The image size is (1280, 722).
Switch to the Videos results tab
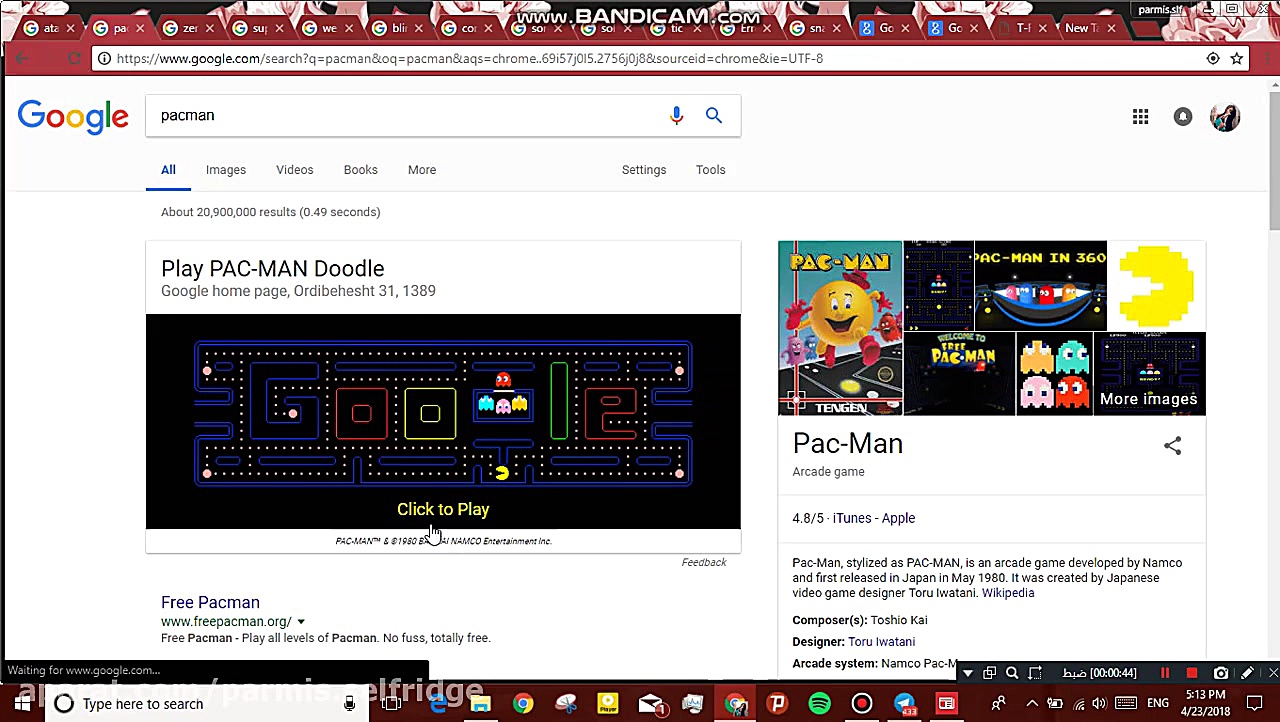tap(295, 170)
